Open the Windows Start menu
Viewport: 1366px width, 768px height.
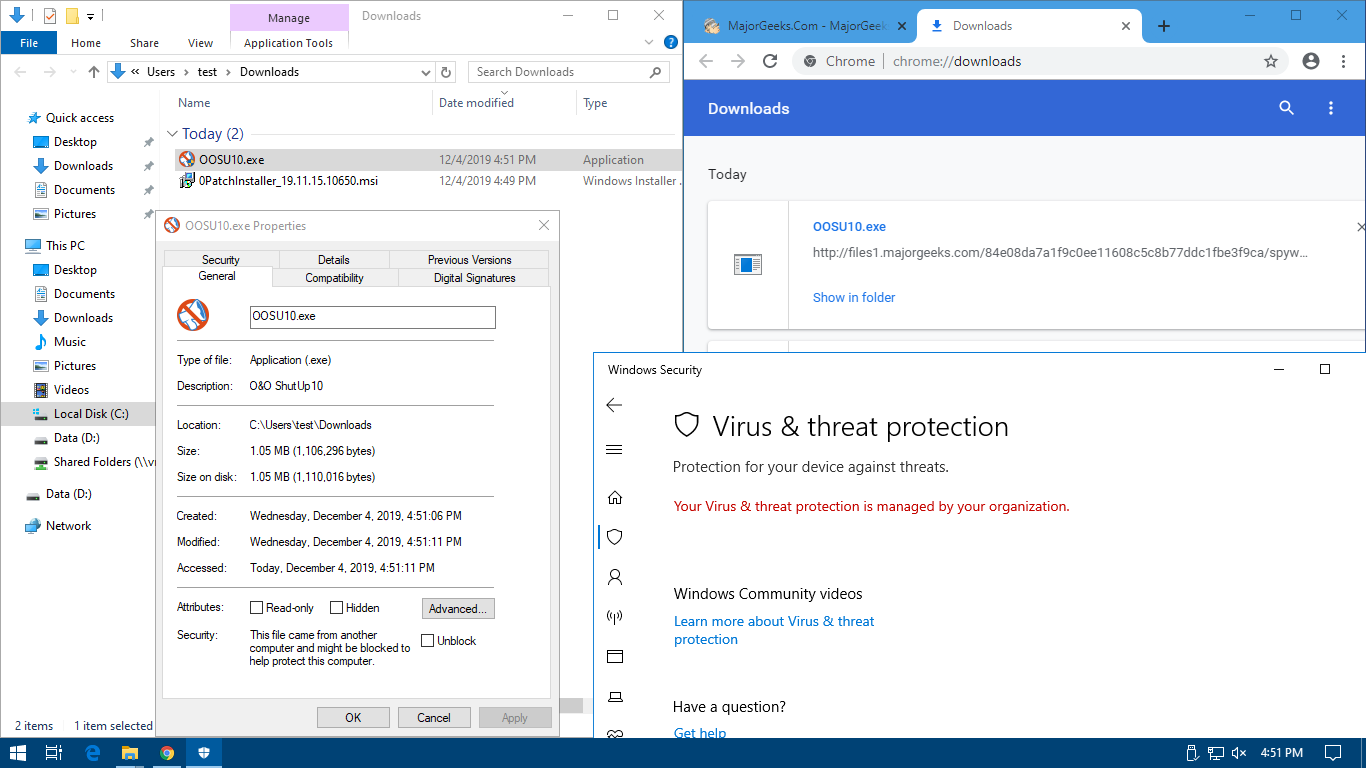tap(18, 753)
